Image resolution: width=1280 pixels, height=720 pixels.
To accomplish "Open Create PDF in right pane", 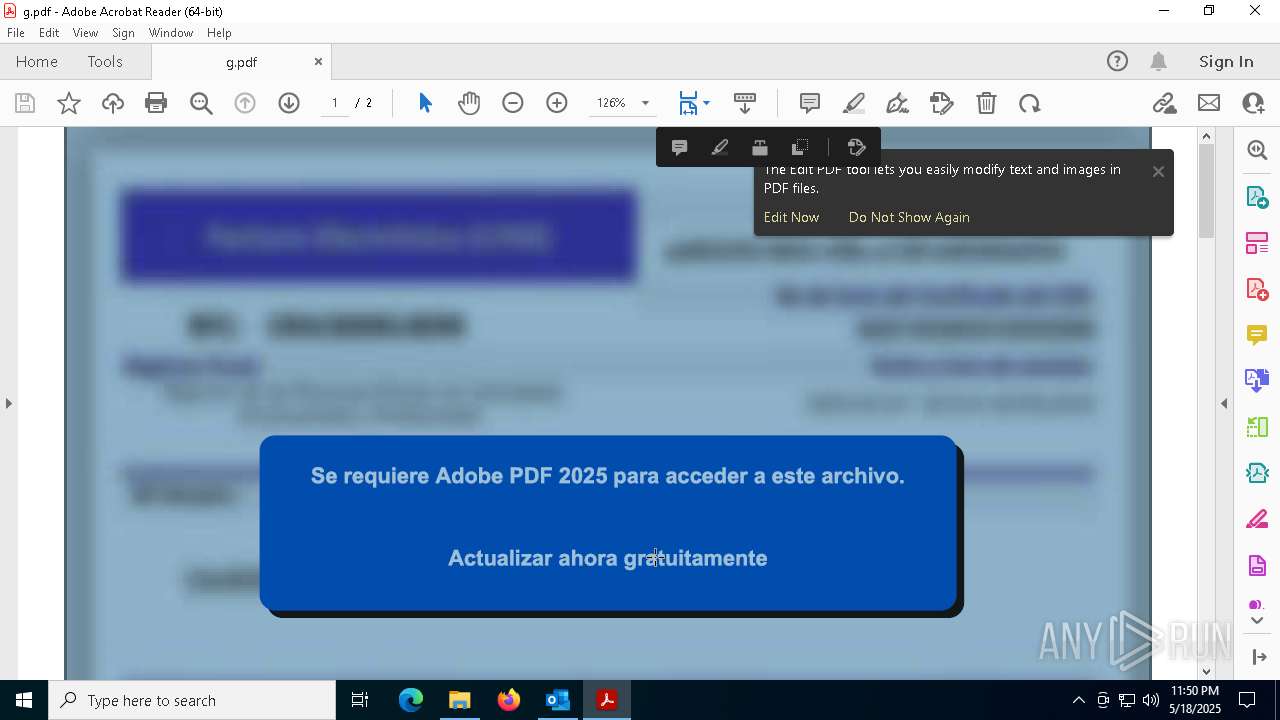I will (1257, 289).
